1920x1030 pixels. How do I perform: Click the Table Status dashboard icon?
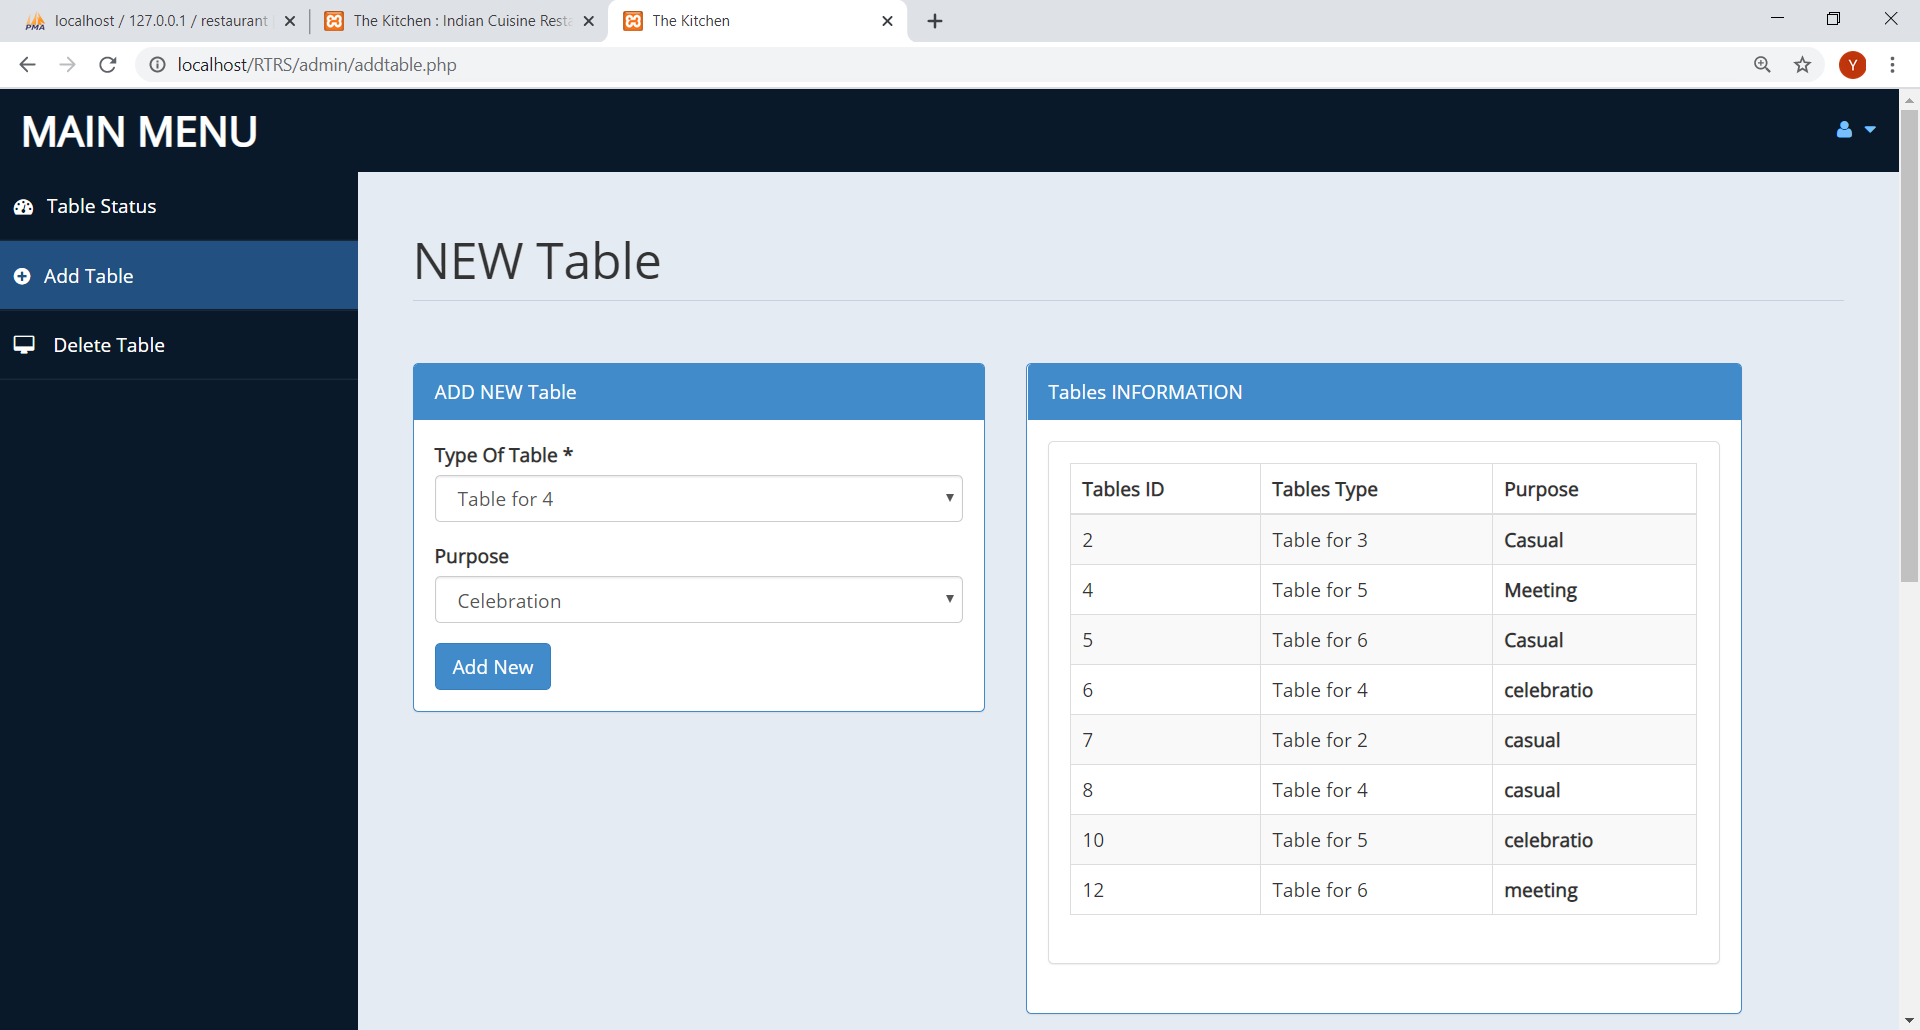(x=24, y=207)
